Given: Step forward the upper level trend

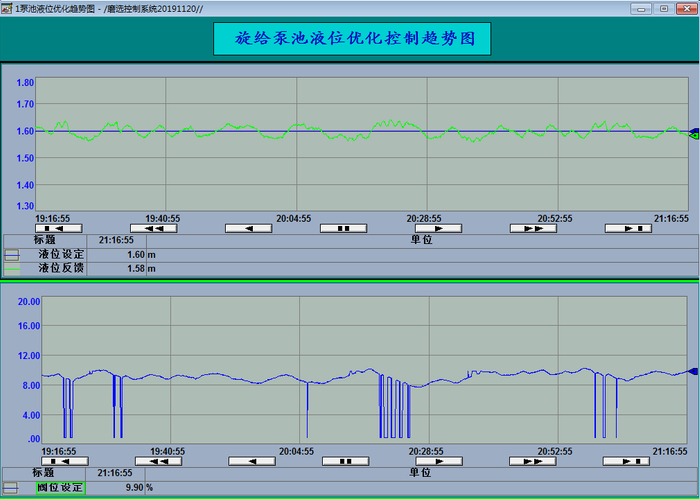Looking at the screenshot, I should tap(438, 229).
